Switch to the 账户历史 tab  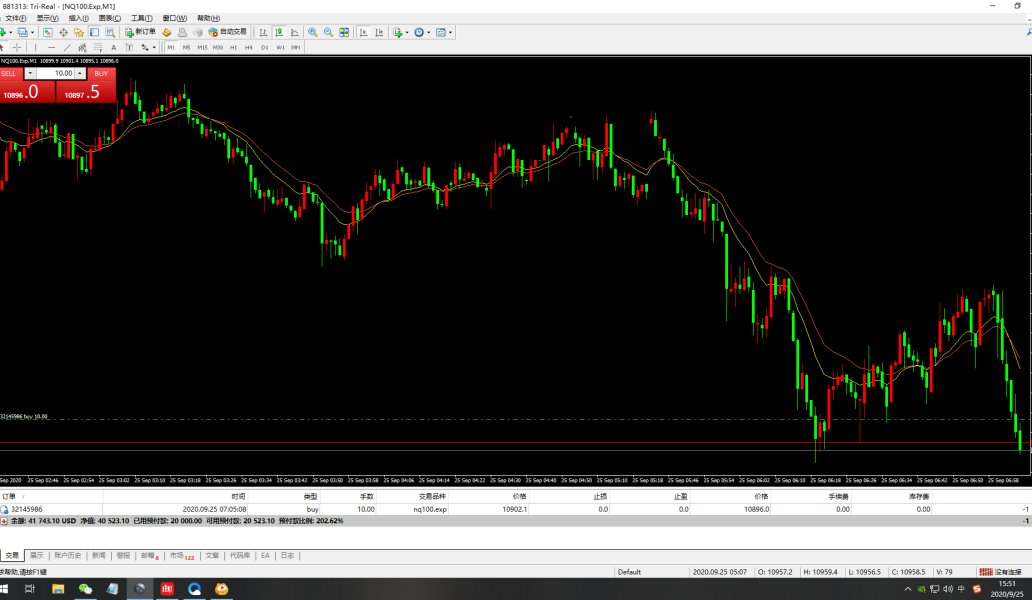pyautogui.click(x=68, y=555)
